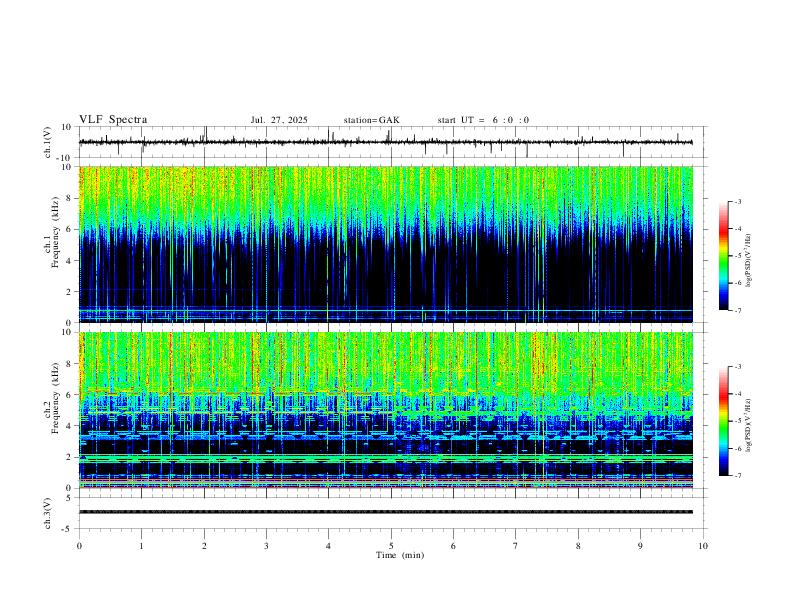The height and width of the screenshot is (612, 792).
Task: Click the ch.3 black signal band
Action: (386, 512)
